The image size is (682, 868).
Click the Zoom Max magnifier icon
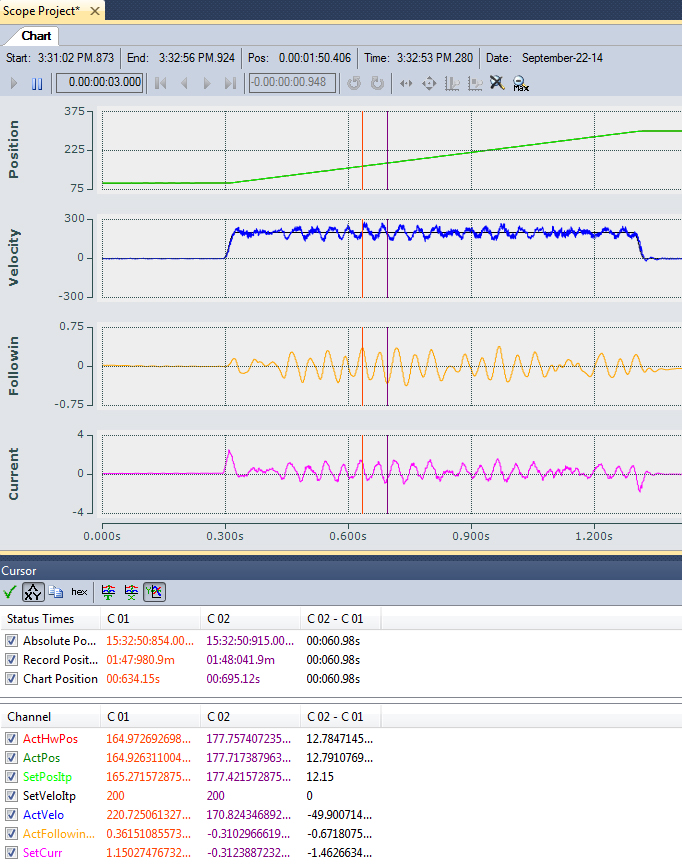[x=520, y=84]
